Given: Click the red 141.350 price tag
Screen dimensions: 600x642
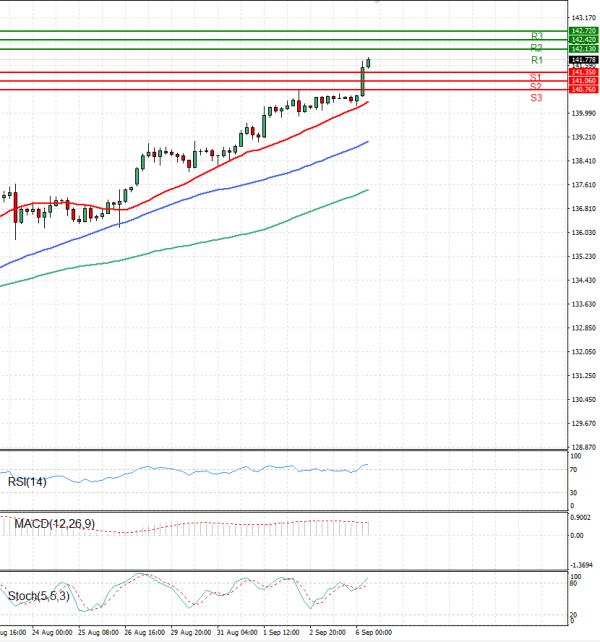Looking at the screenshot, I should click(x=584, y=72).
